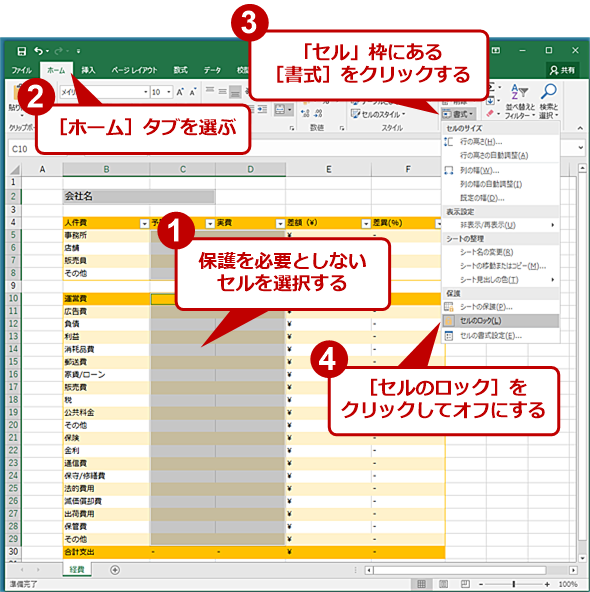This screenshot has width=590, height=592.
Task: Decrease font size with small A icon
Action: [x=193, y=92]
